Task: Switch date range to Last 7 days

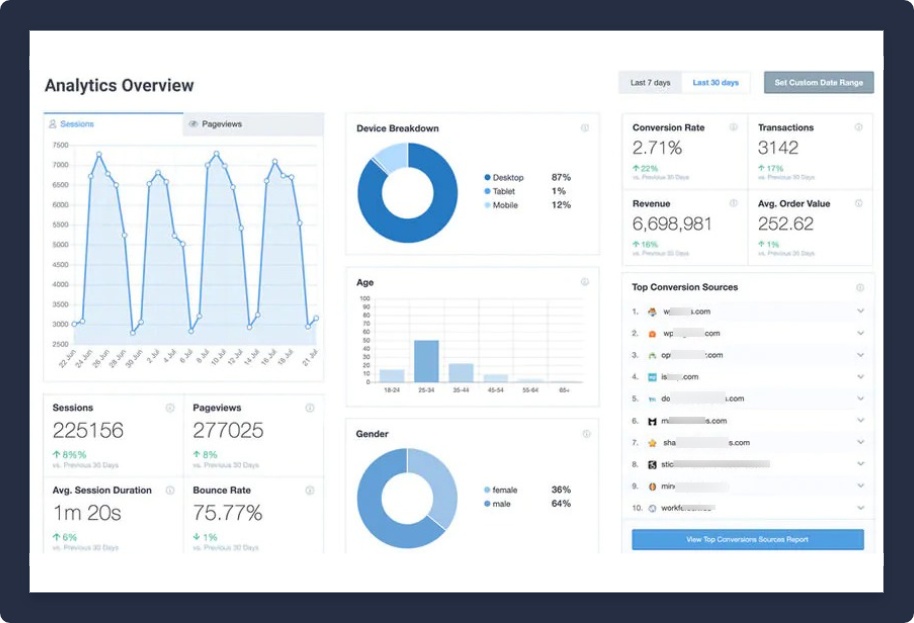Action: 650,82
